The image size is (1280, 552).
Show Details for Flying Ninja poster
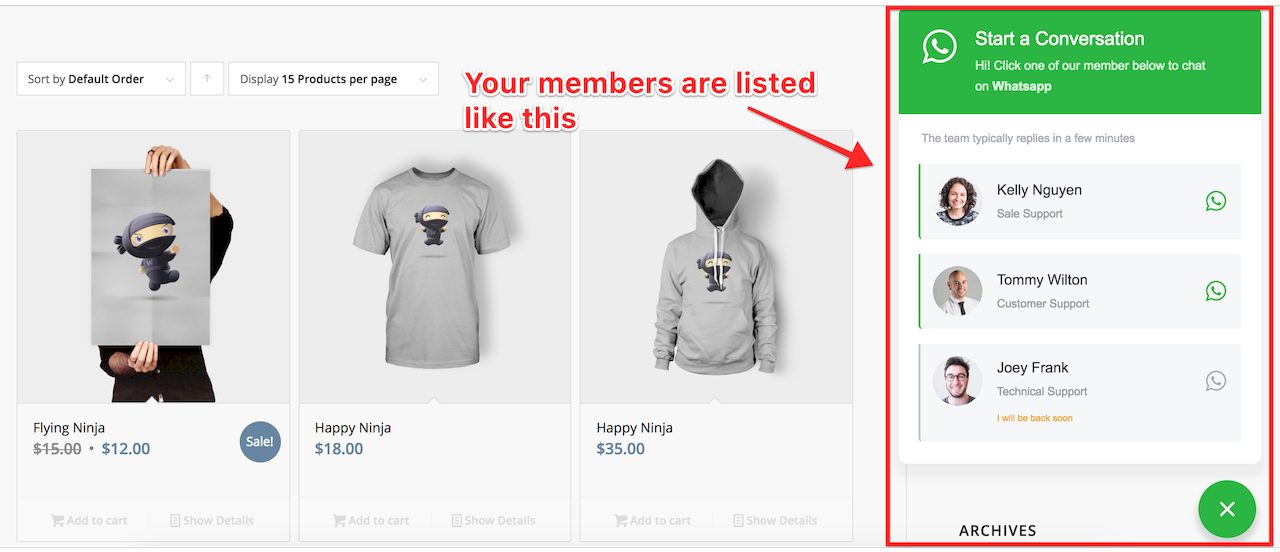click(211, 521)
